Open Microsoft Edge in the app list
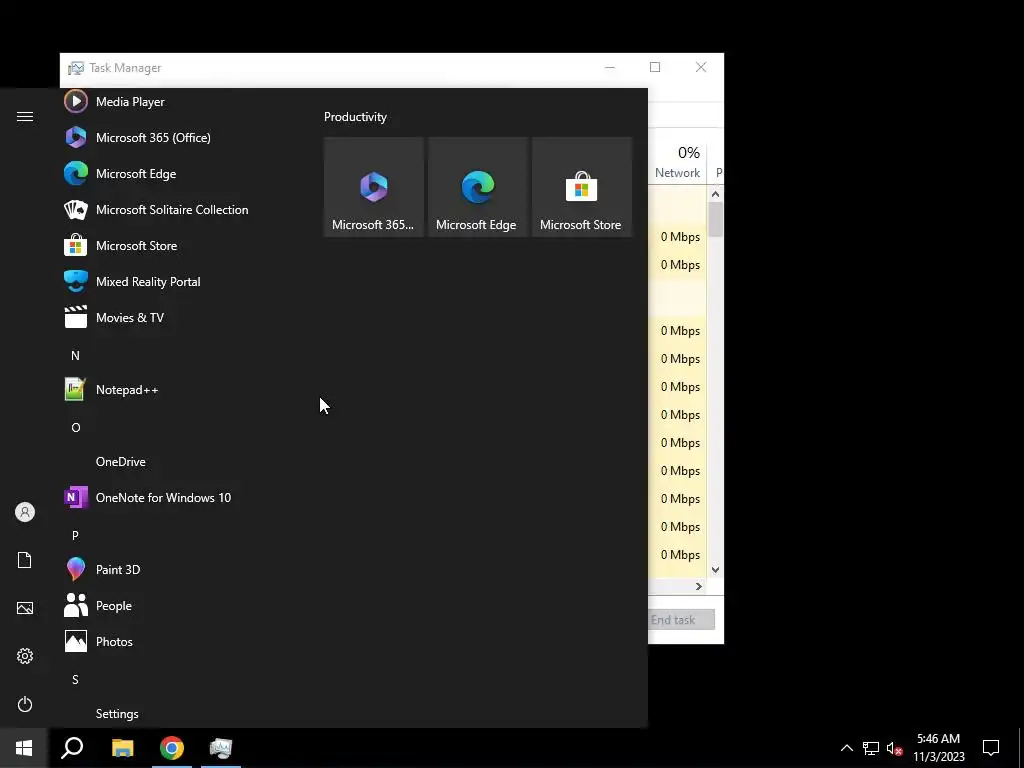Screen dimensions: 1024x768 coord(176,174)
